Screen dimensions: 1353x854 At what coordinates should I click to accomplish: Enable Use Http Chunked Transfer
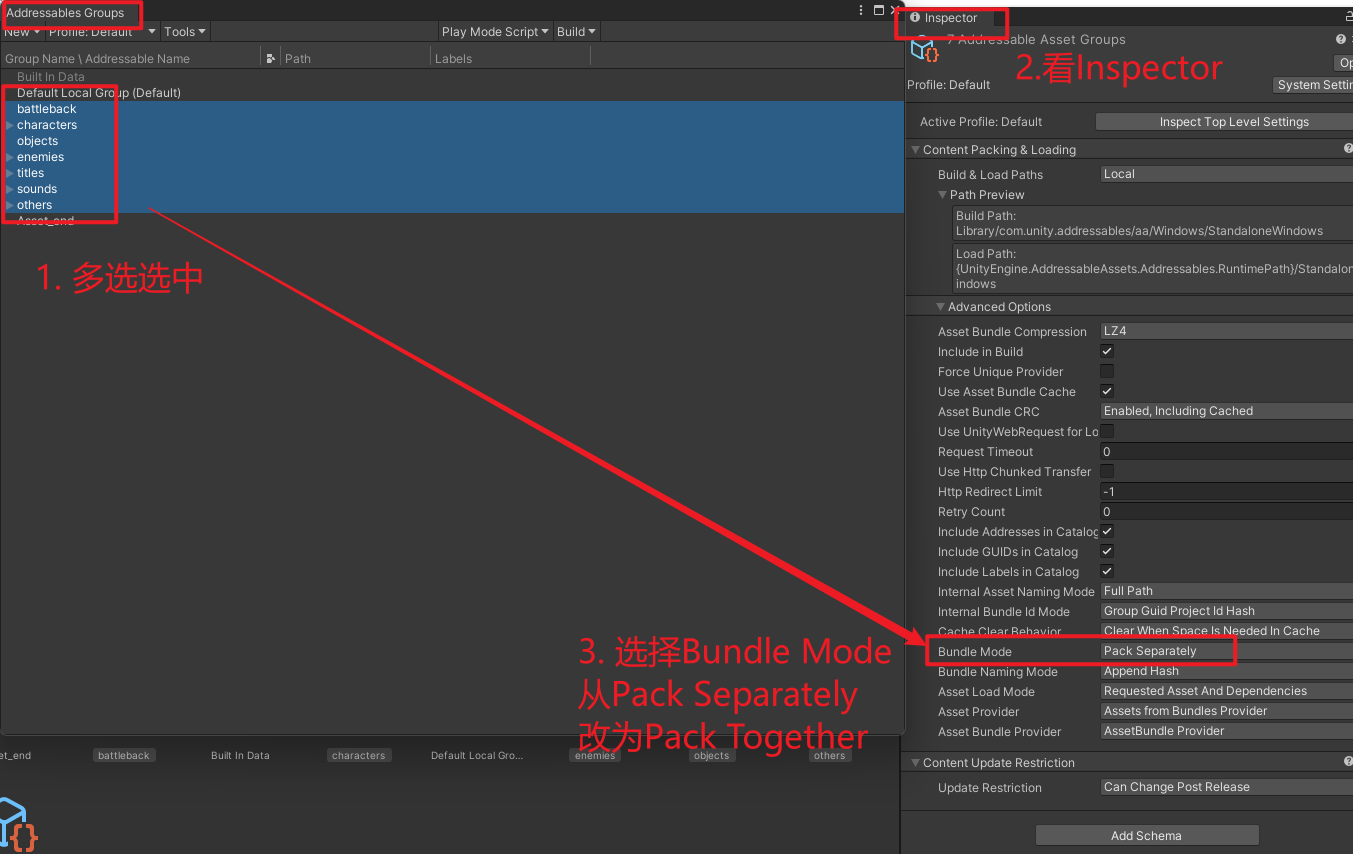coord(1107,472)
